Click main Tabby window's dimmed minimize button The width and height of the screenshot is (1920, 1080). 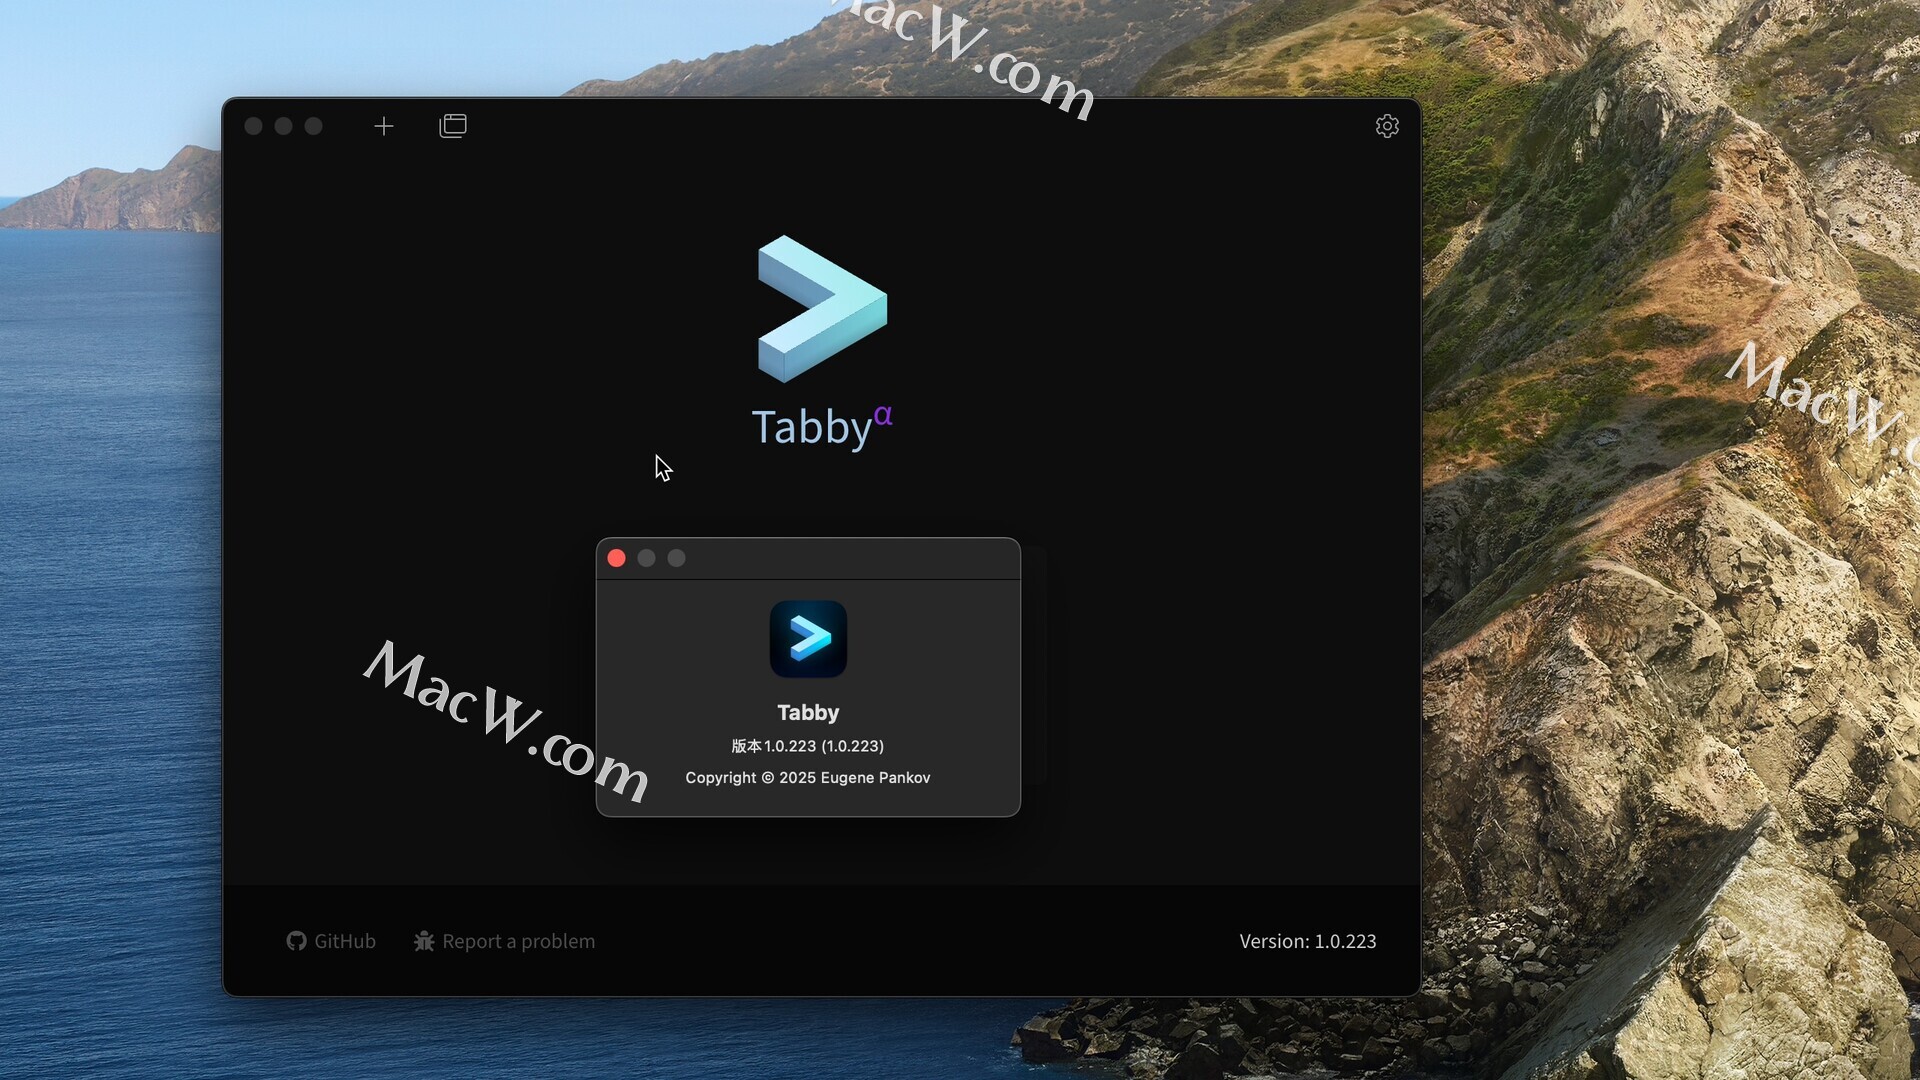point(284,126)
